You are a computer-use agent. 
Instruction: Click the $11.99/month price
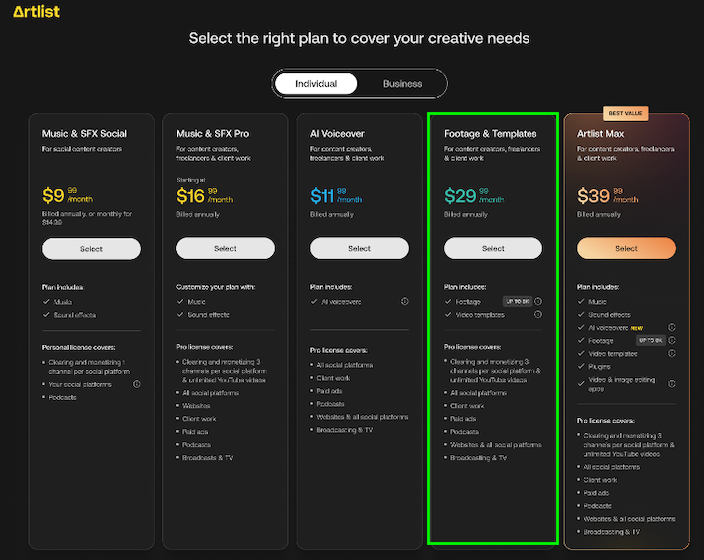click(336, 195)
